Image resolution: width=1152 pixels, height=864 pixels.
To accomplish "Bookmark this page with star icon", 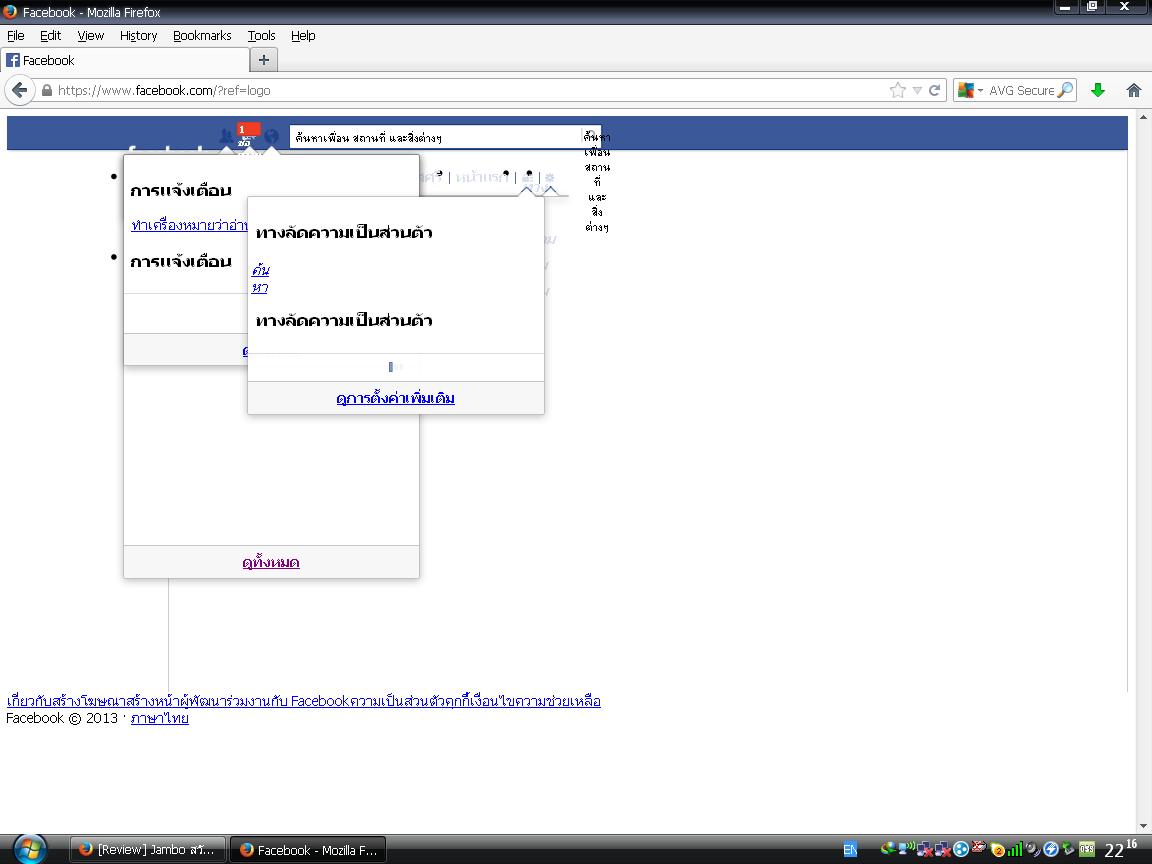I will click(897, 90).
